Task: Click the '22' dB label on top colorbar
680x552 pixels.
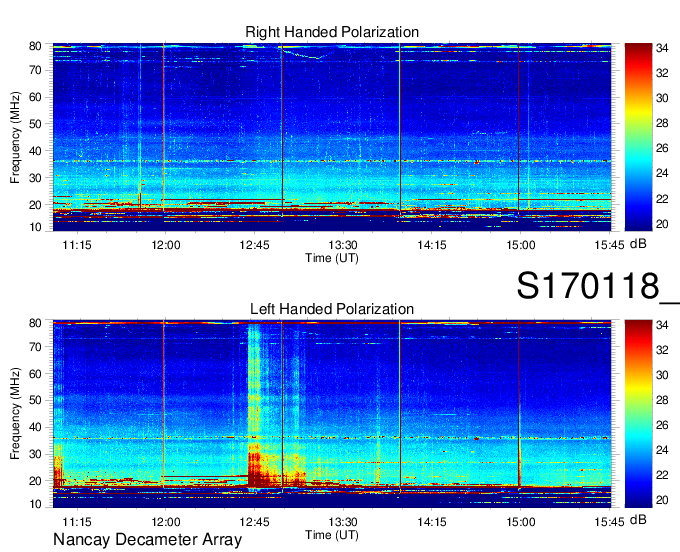Action: [x=662, y=199]
